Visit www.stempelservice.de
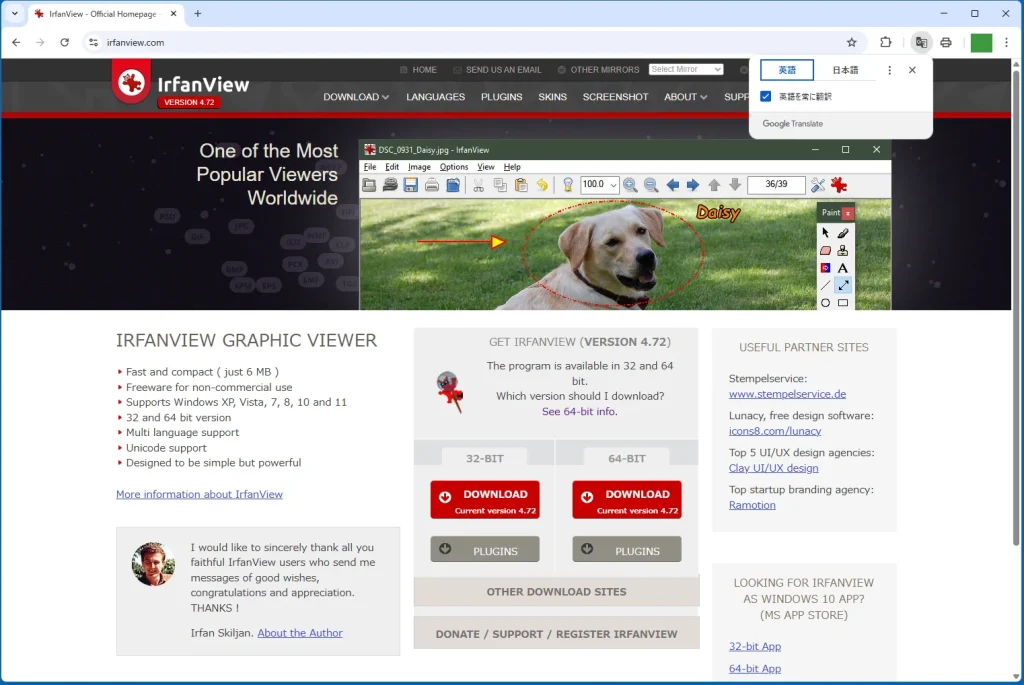This screenshot has width=1024, height=685. point(787,394)
